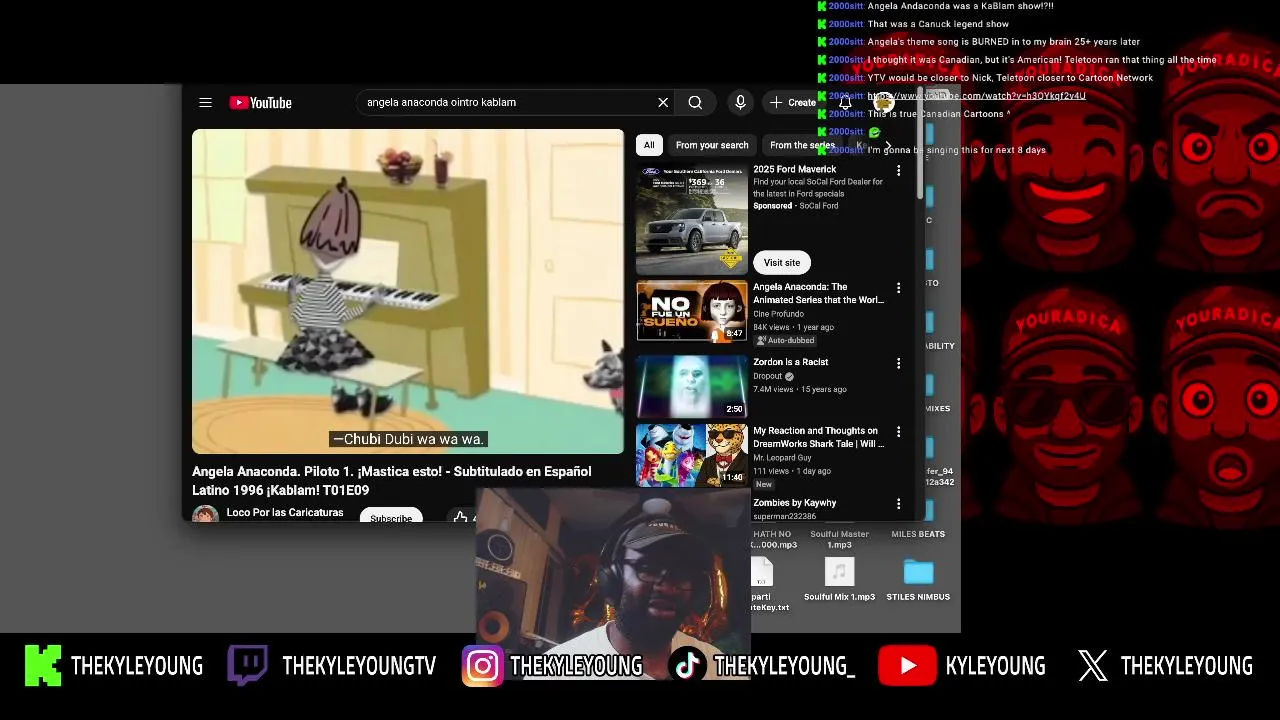Open the Loco Por las Caricaturas channel avatar
Image resolution: width=1280 pixels, height=720 pixels.
pyautogui.click(x=205, y=514)
